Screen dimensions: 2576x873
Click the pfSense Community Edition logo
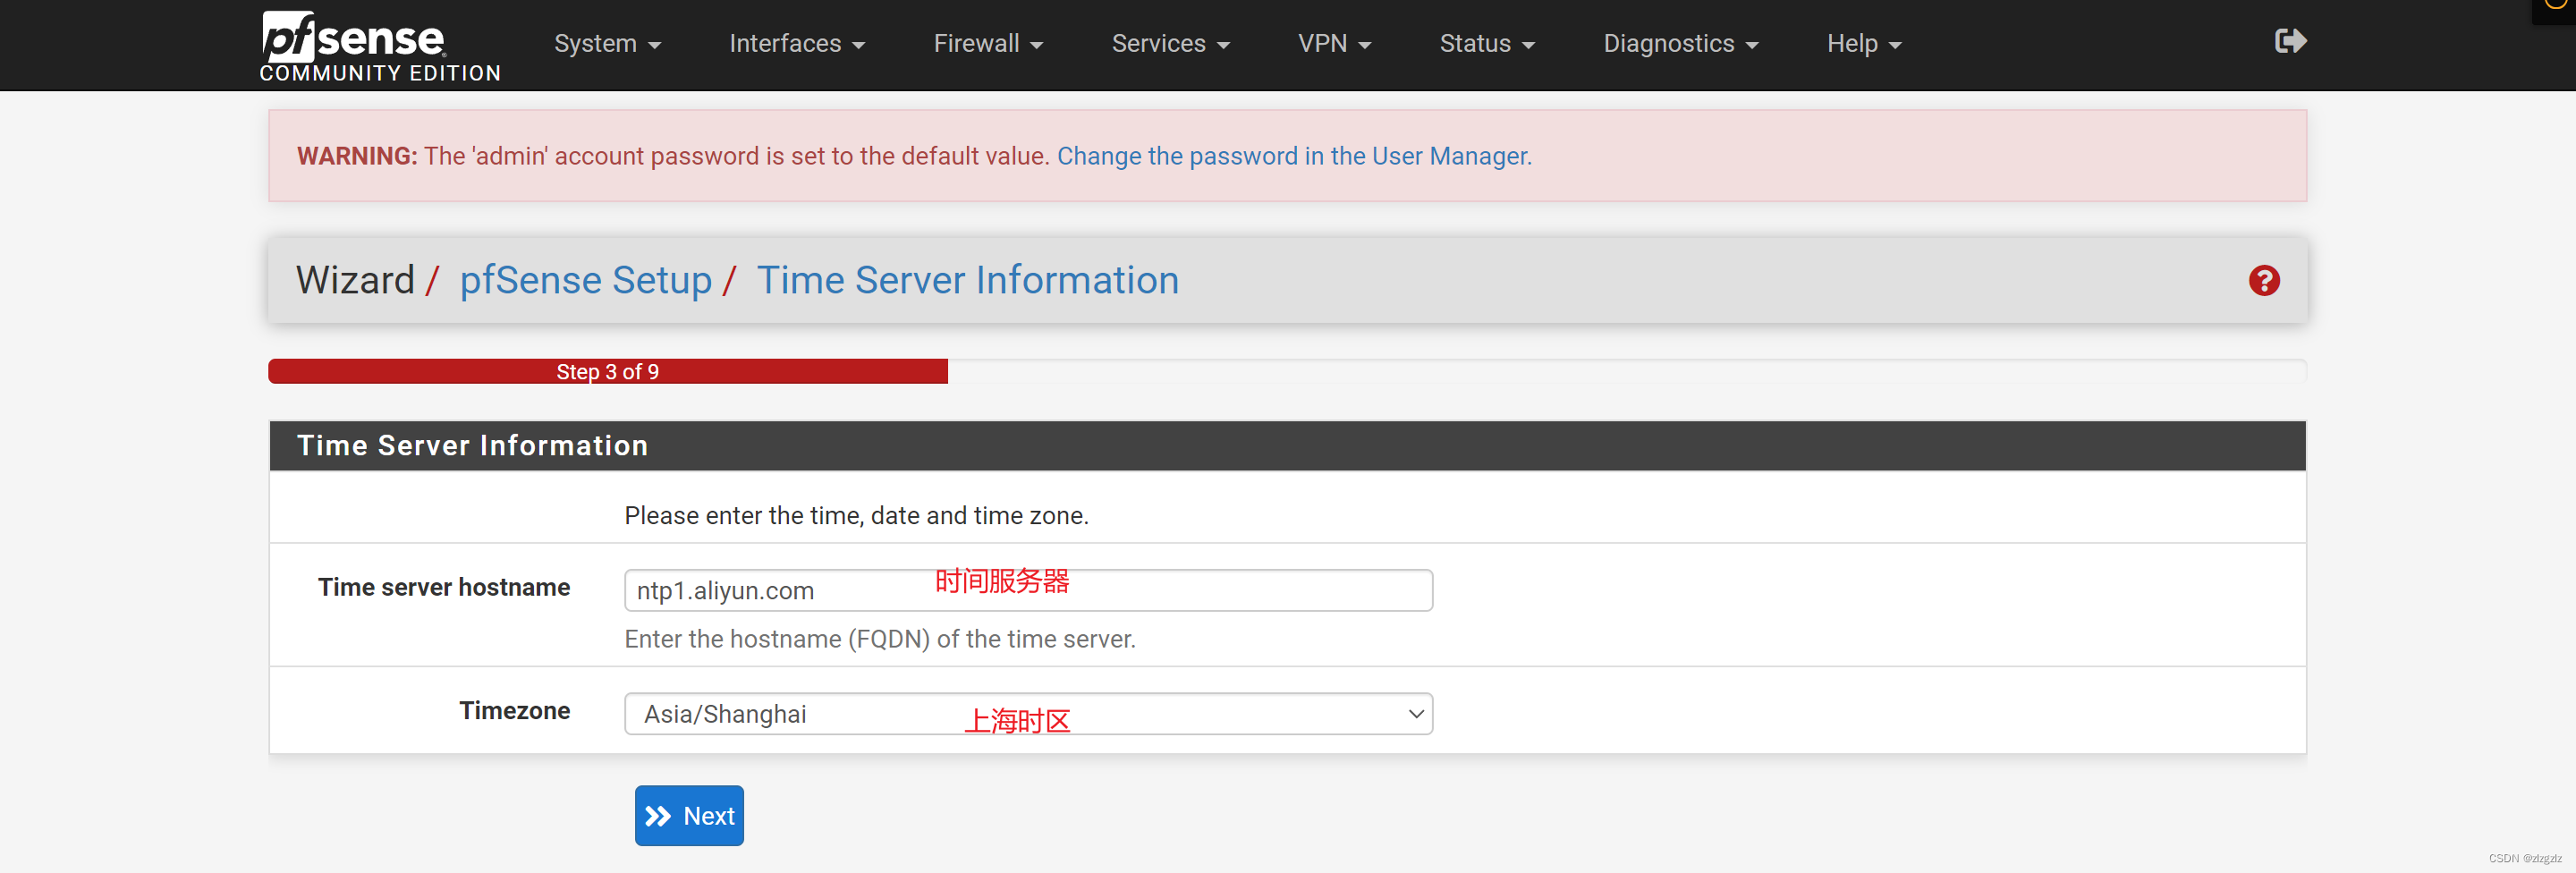pos(380,46)
